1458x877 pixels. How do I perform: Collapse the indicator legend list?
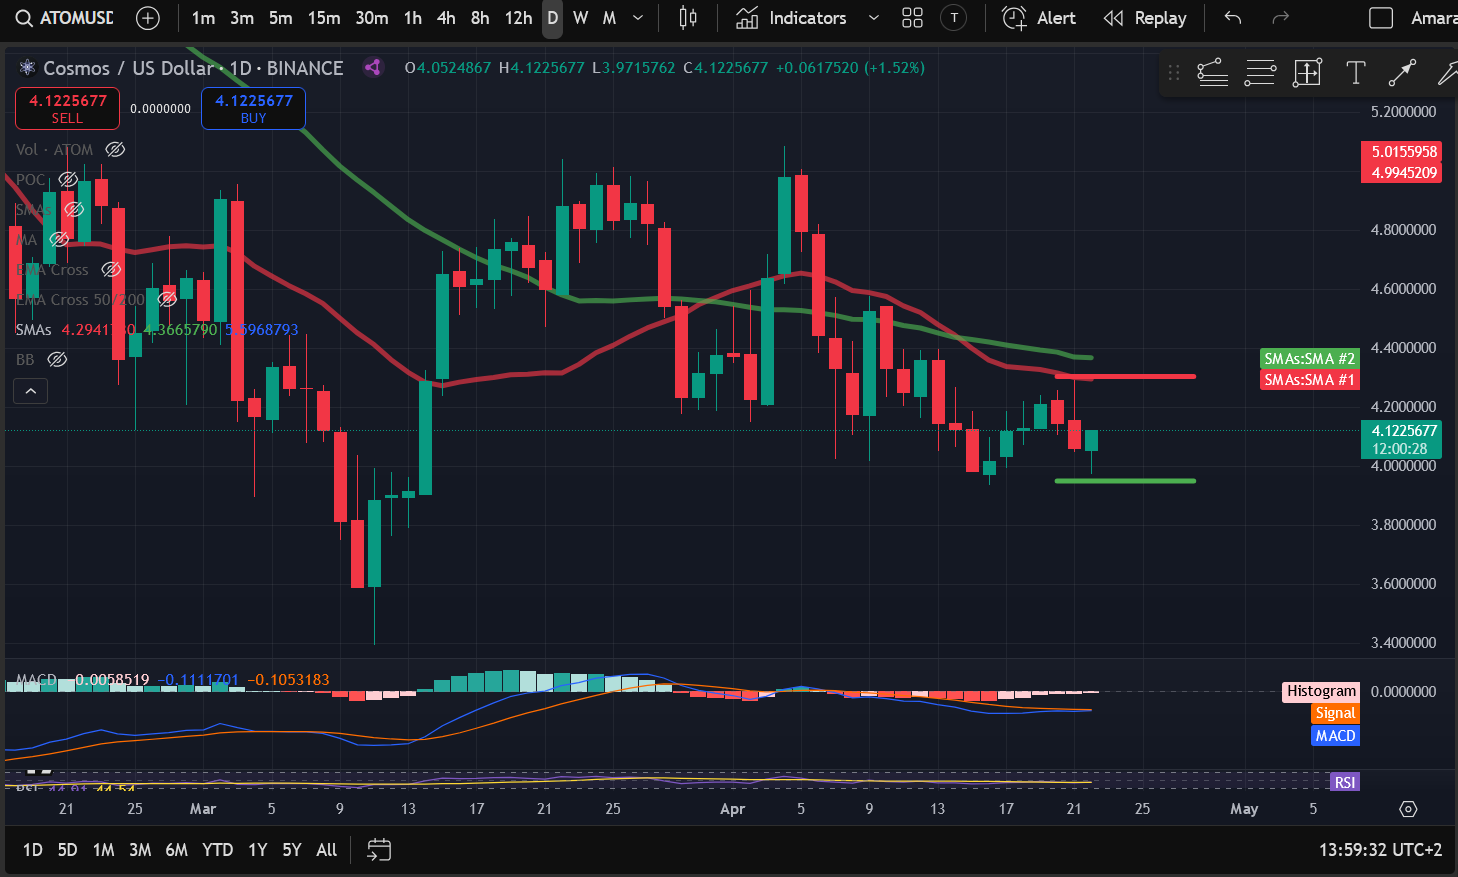[x=30, y=391]
